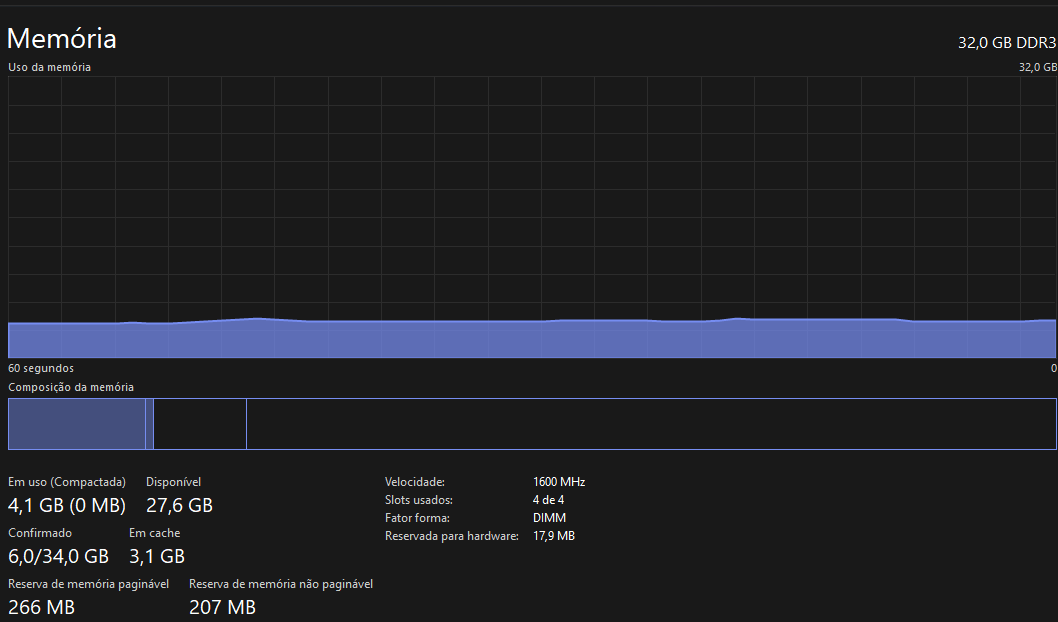Select the 27,6 GB available value

pos(179,505)
